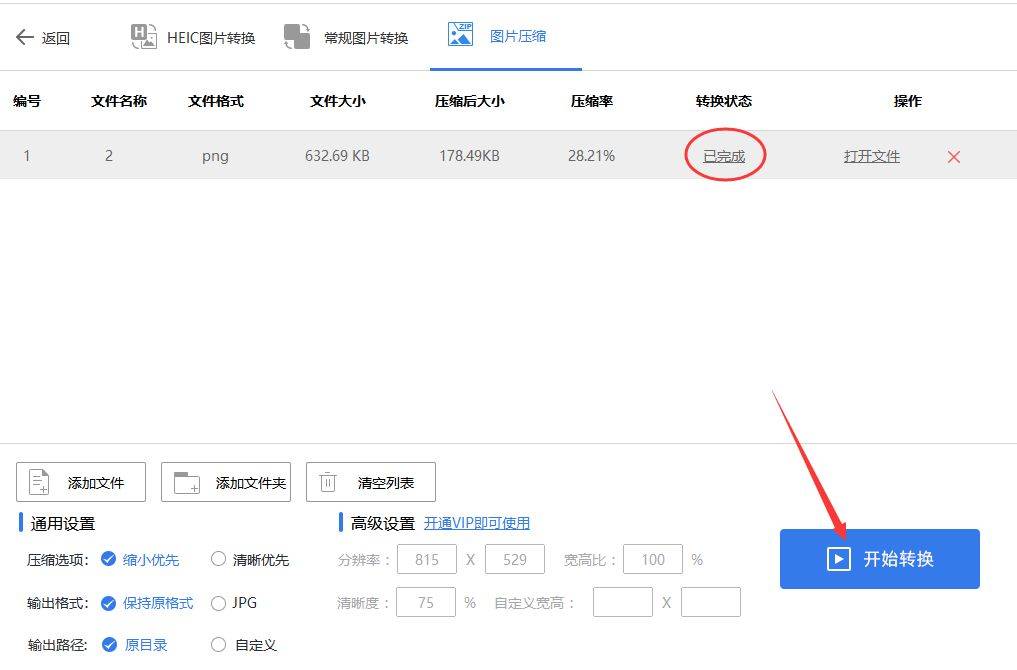Open file via 打开文件 link
The width and height of the screenshot is (1017, 670).
(870, 156)
